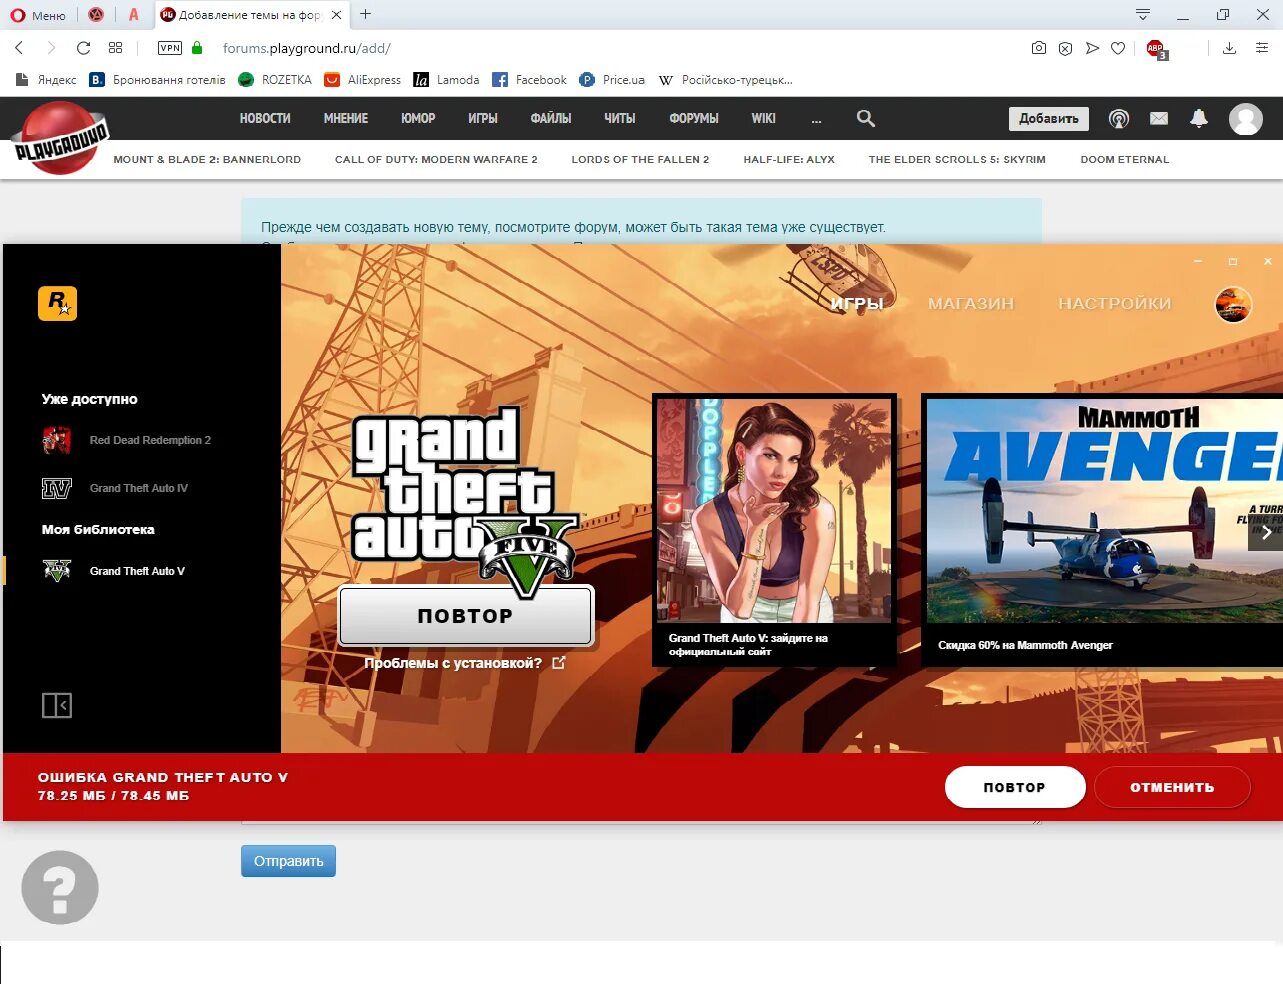Switch to launcher НАСТРОЙКИ tab
This screenshot has width=1283, height=984.
pyautogui.click(x=1114, y=303)
